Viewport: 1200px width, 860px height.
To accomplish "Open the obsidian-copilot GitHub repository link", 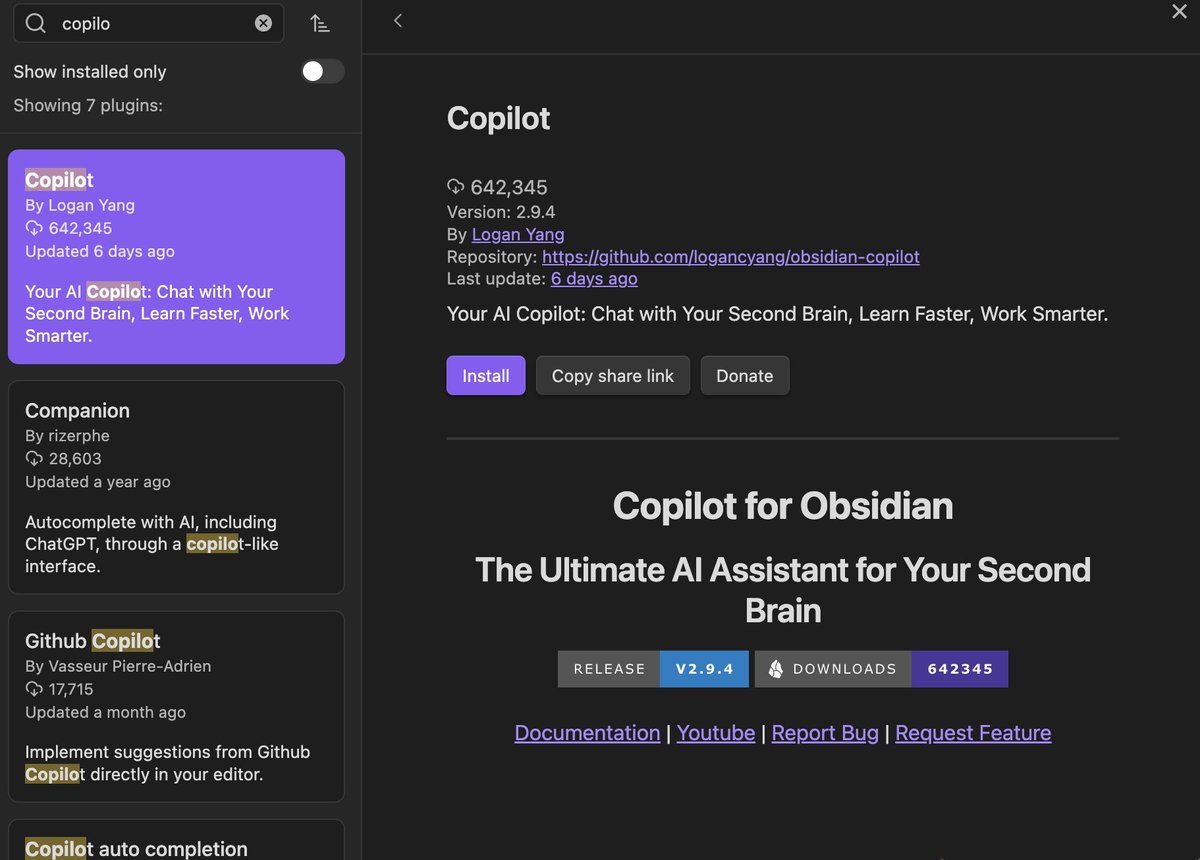I will pyautogui.click(x=731, y=256).
